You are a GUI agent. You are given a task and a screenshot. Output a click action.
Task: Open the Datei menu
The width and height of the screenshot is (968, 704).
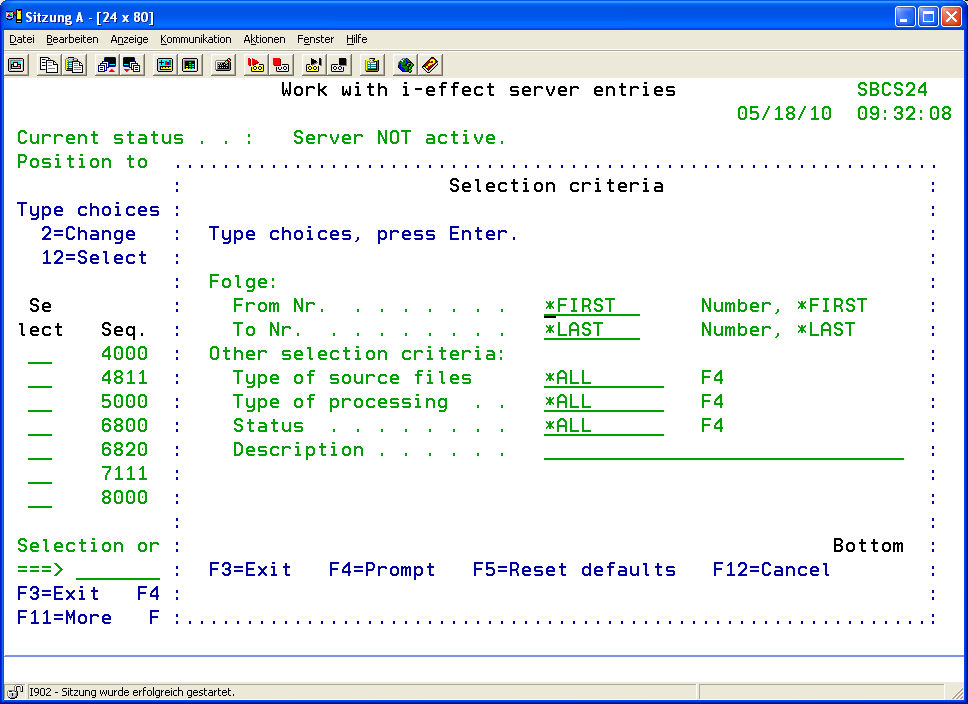tap(22, 39)
